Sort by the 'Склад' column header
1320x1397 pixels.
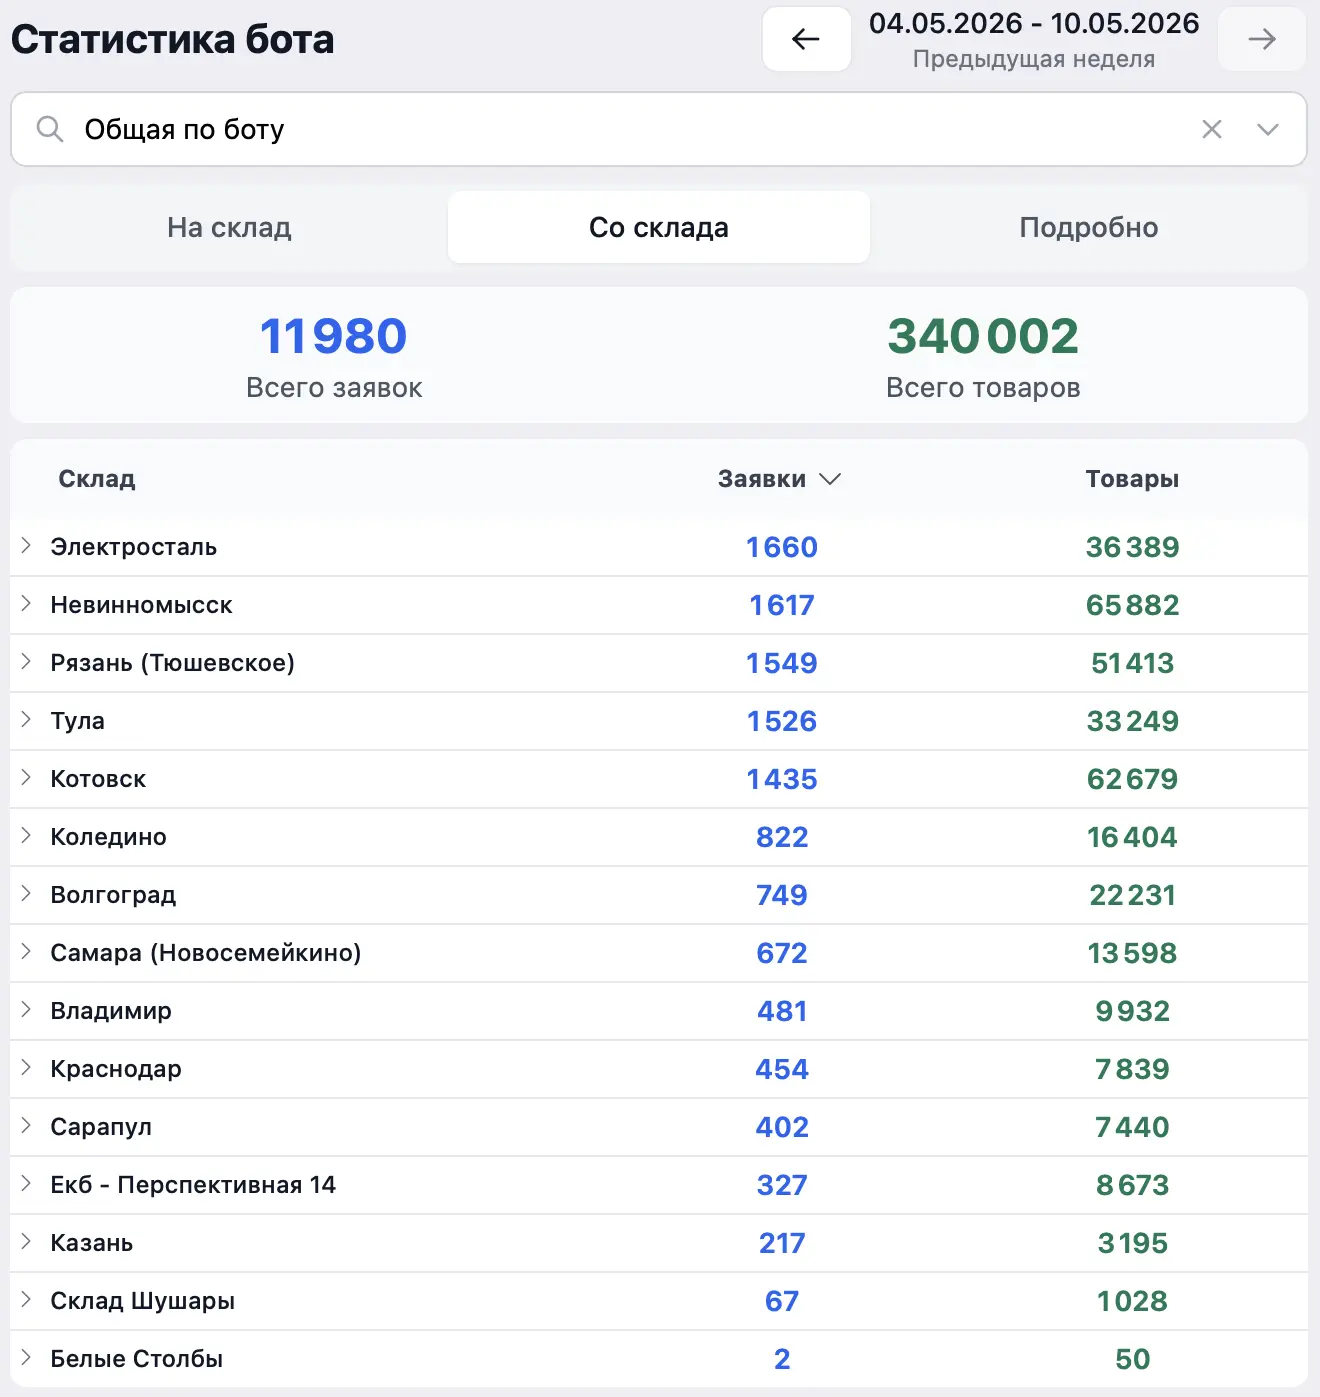point(97,479)
